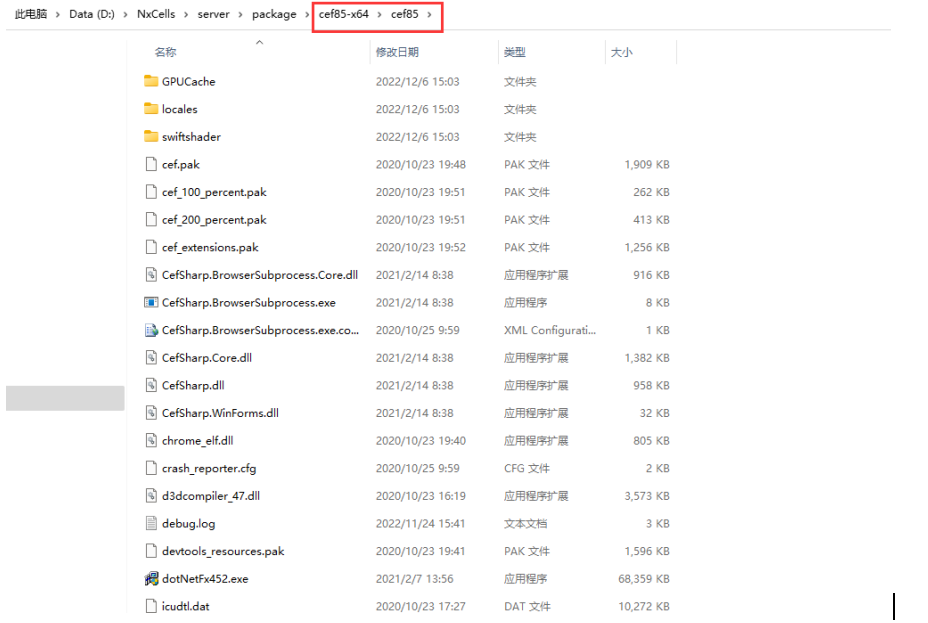Screen dimensions: 928x623
Task: Go to Data (D:) in address bar
Action: pos(92,15)
